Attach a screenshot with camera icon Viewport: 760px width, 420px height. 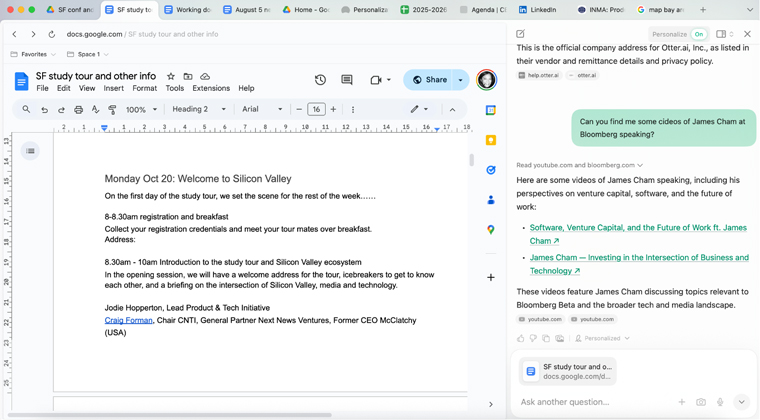coord(701,402)
